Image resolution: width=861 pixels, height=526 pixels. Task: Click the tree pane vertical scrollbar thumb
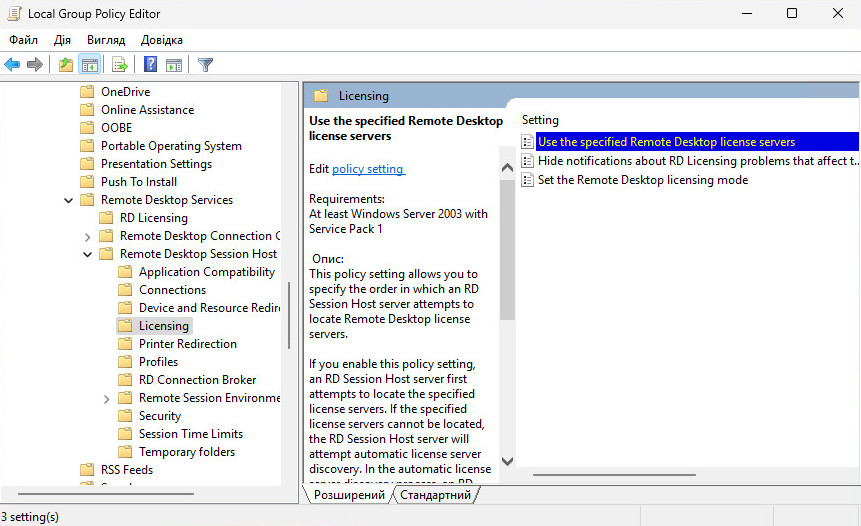click(289, 316)
